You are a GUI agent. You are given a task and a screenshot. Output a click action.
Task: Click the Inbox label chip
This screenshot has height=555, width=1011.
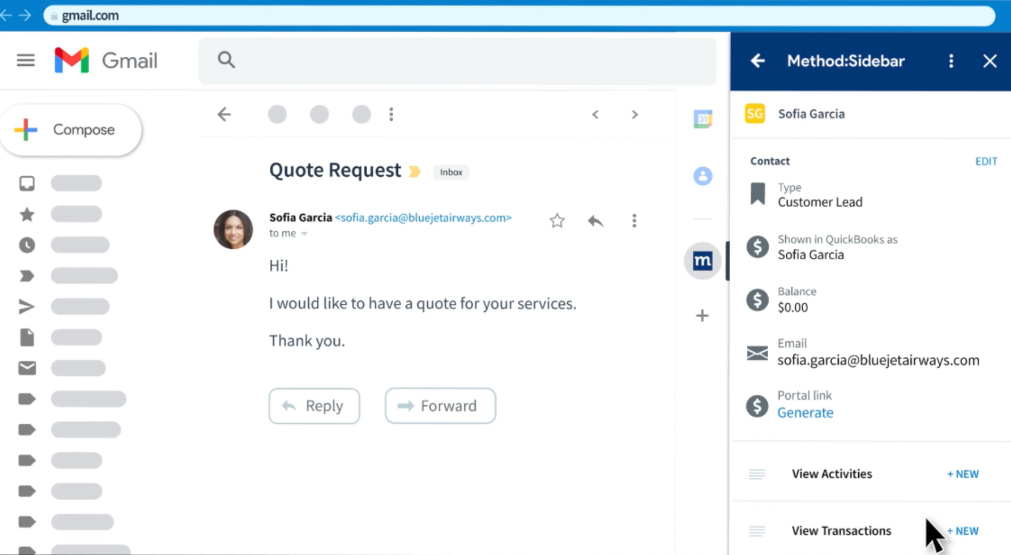coord(451,172)
